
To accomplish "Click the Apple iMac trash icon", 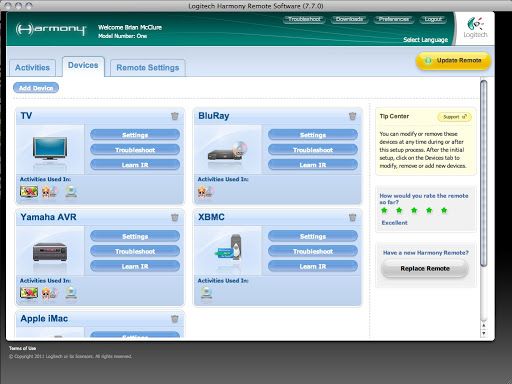I will (x=175, y=319).
